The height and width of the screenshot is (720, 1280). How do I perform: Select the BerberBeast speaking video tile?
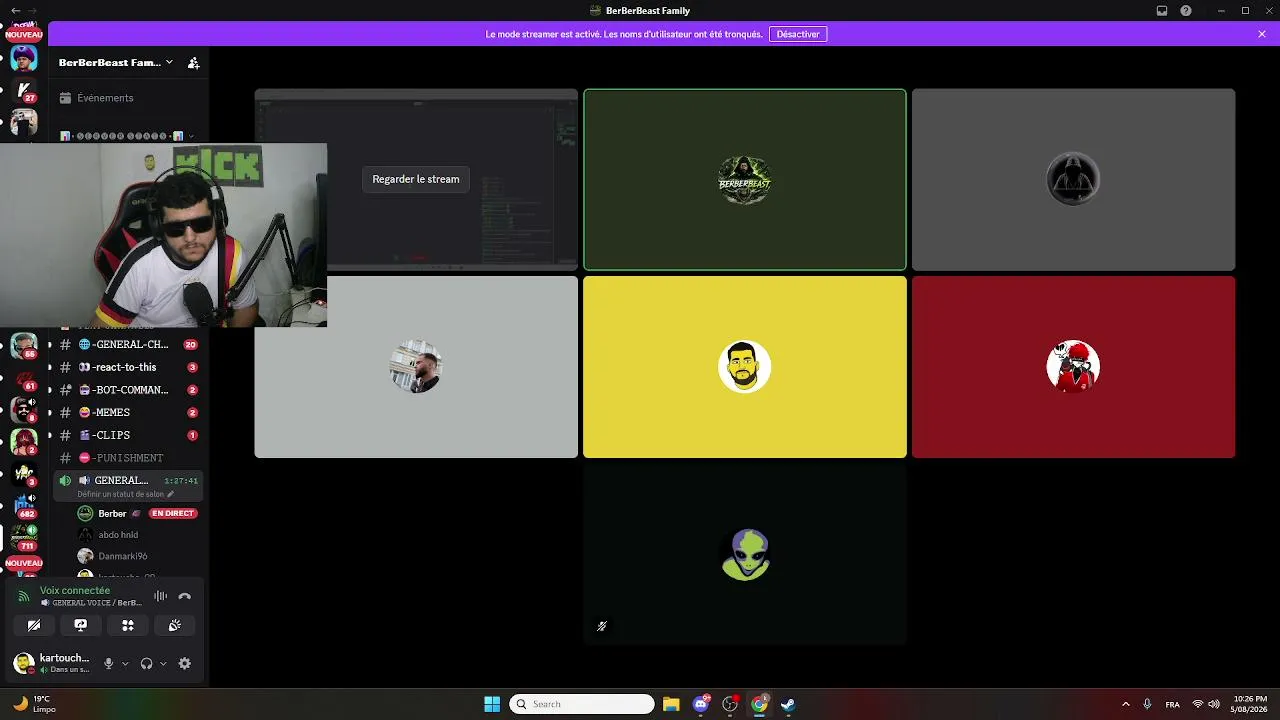745,180
